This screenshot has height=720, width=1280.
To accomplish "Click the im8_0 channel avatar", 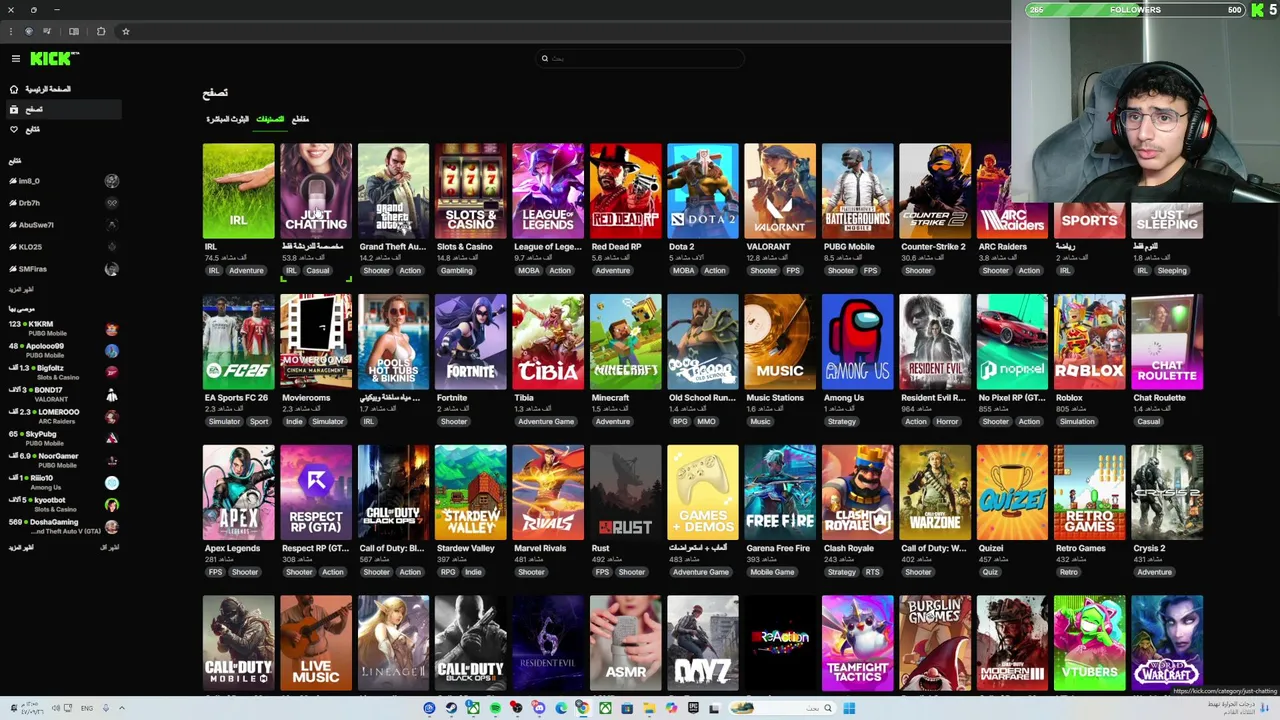I will point(112,181).
